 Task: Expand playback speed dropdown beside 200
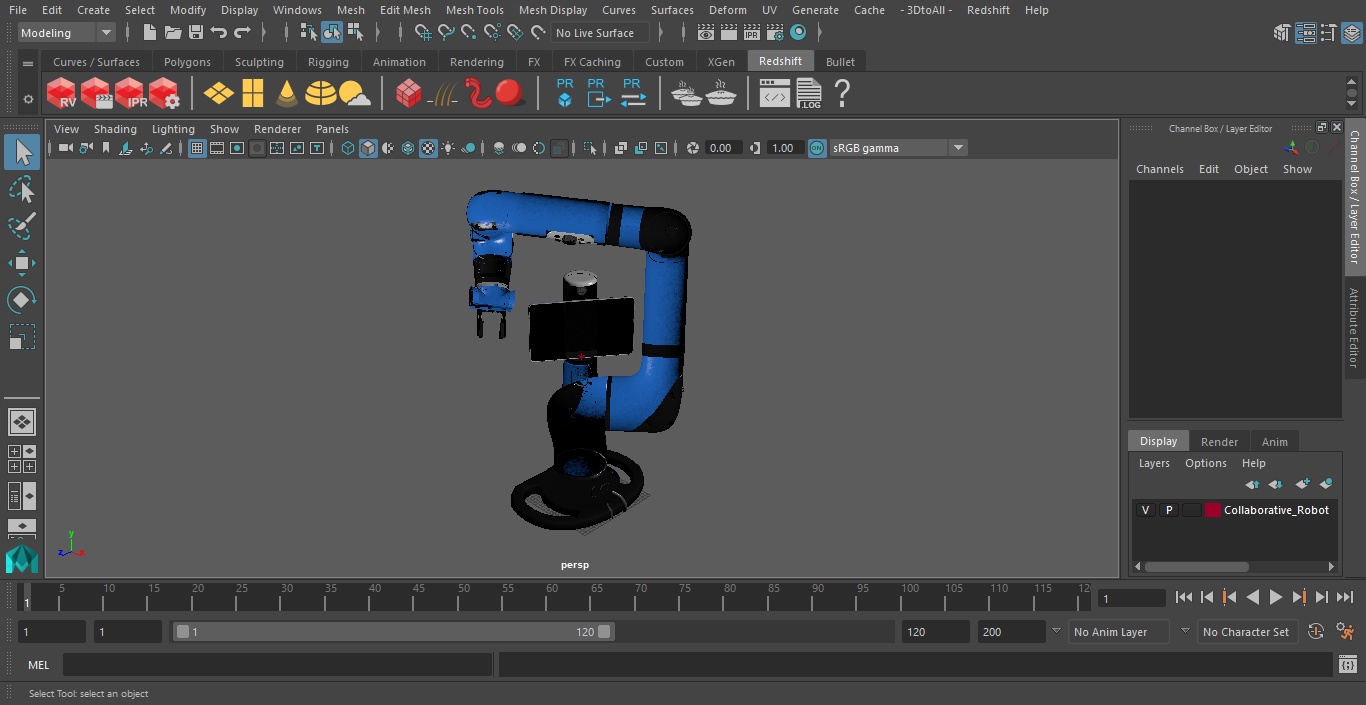pyautogui.click(x=1055, y=631)
